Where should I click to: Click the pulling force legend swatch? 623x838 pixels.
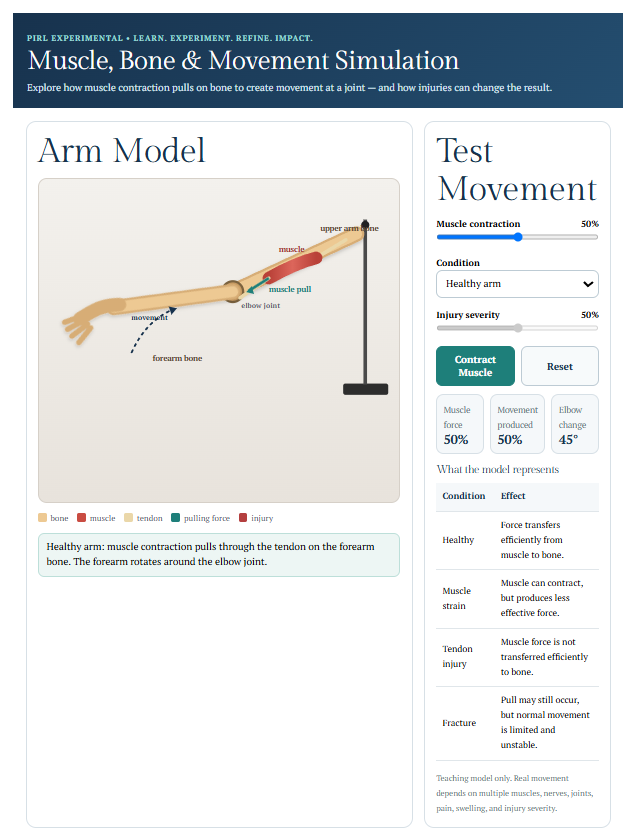coord(175,517)
